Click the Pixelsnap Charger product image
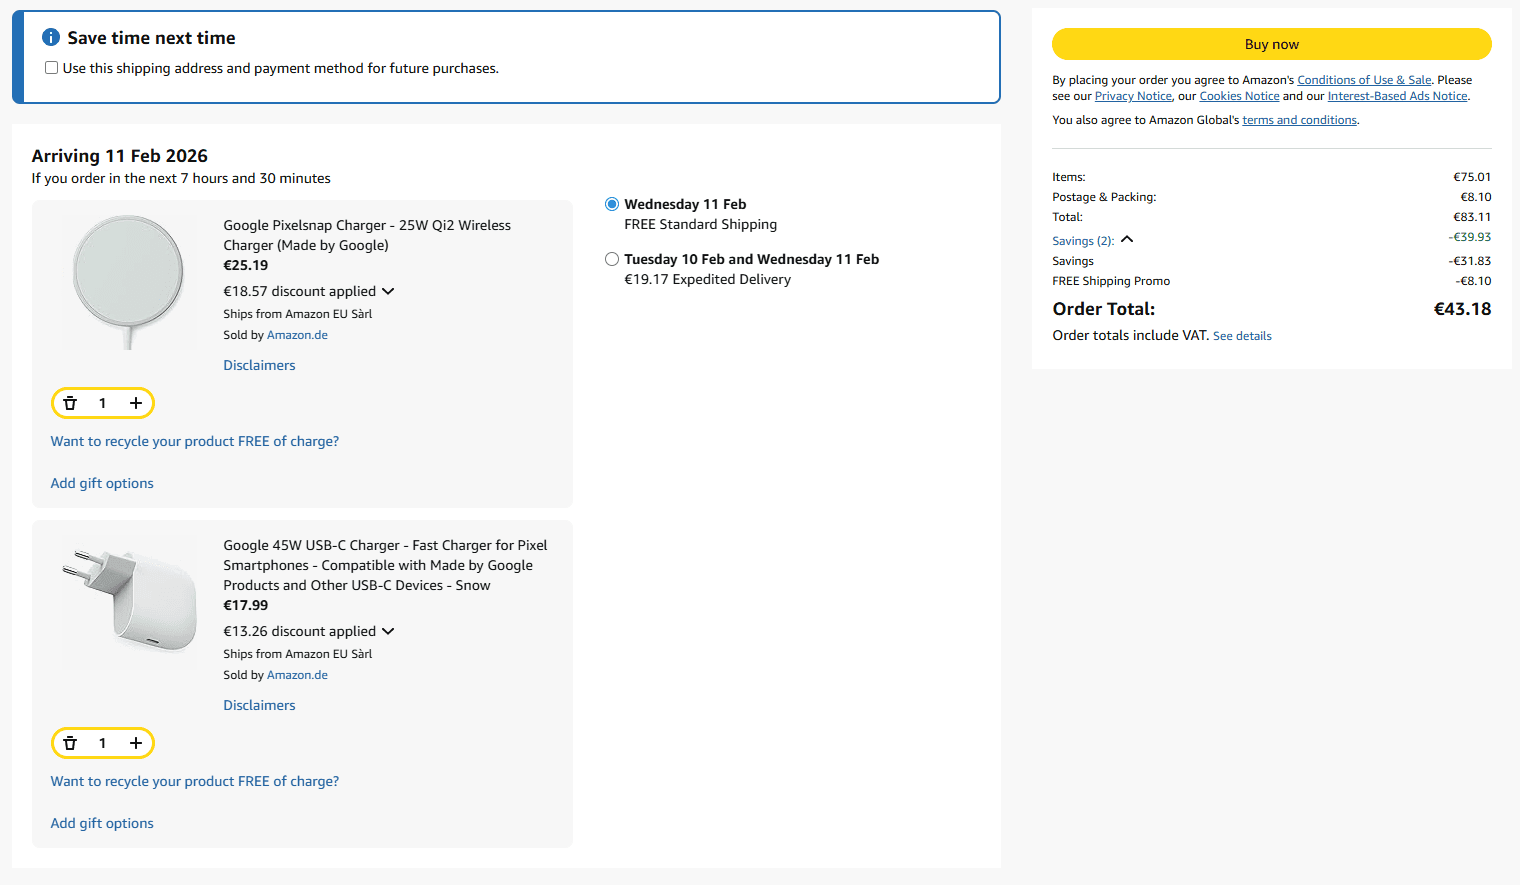The width and height of the screenshot is (1520, 885). (x=129, y=283)
